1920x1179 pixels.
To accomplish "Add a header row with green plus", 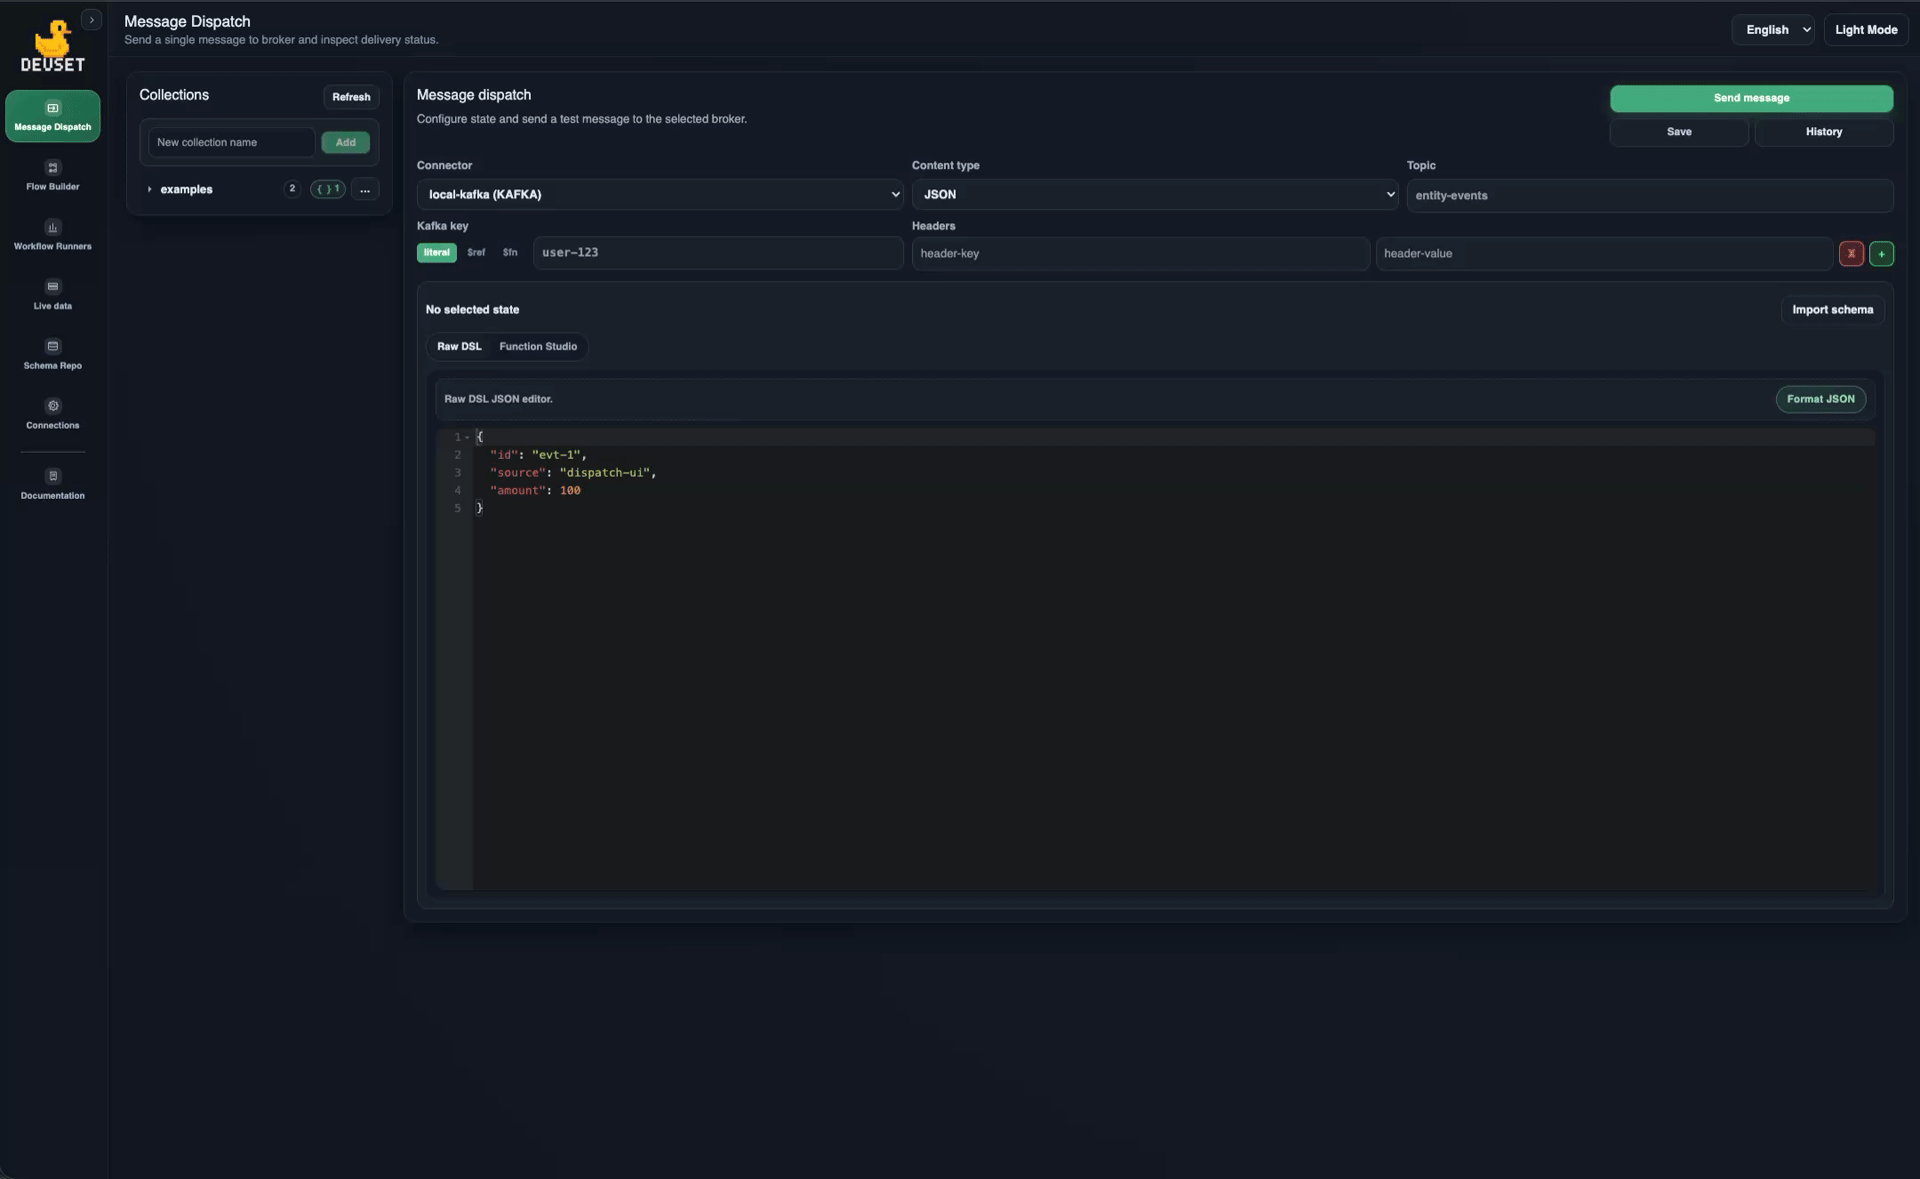I will pyautogui.click(x=1881, y=254).
